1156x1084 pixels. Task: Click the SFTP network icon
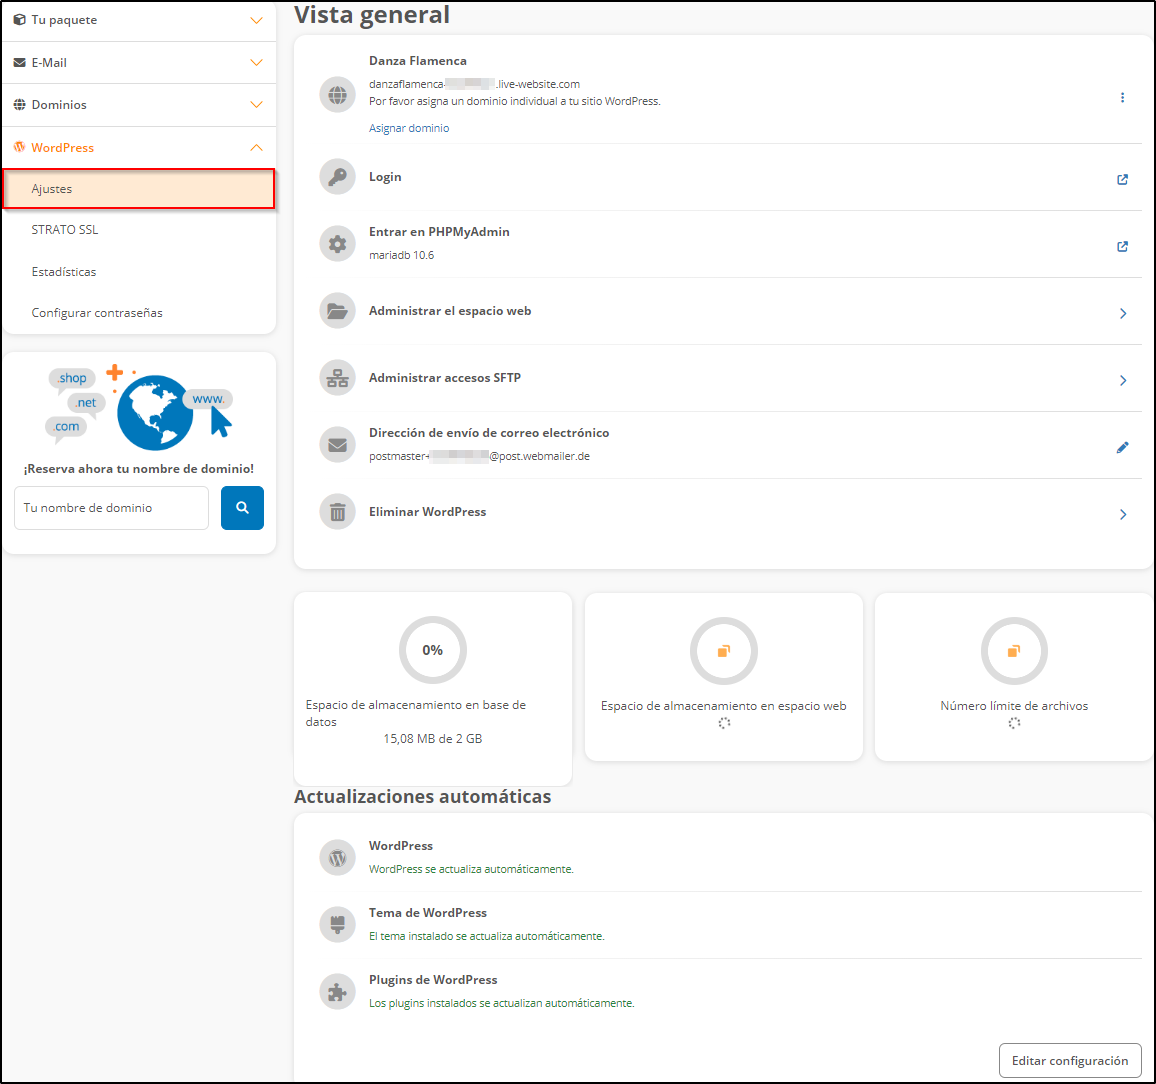point(338,378)
